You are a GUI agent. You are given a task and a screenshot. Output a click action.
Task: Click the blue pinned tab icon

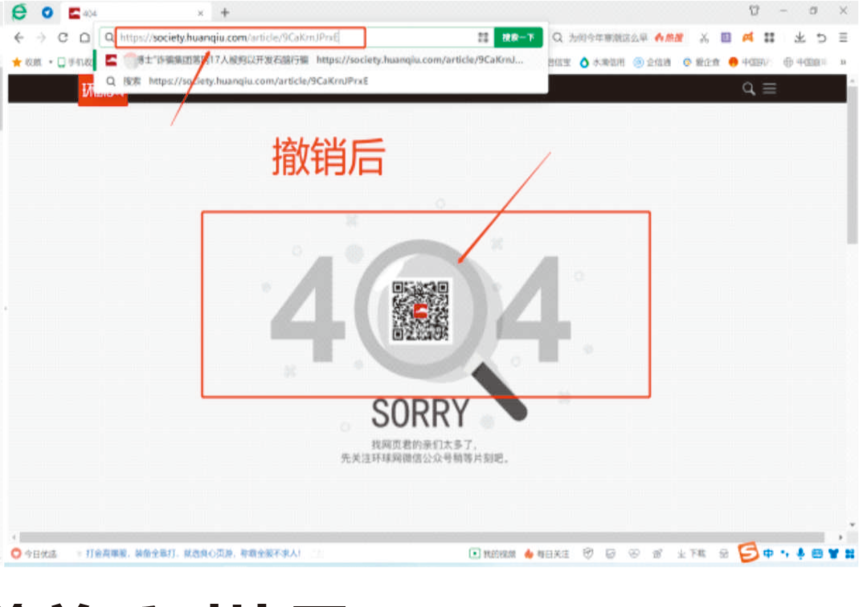click(x=48, y=12)
